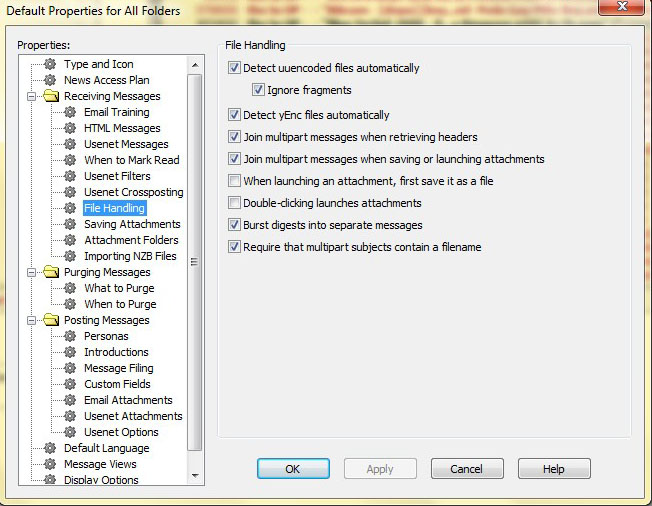
Task: Select Saving Attachments in the tree
Action: pyautogui.click(x=132, y=224)
